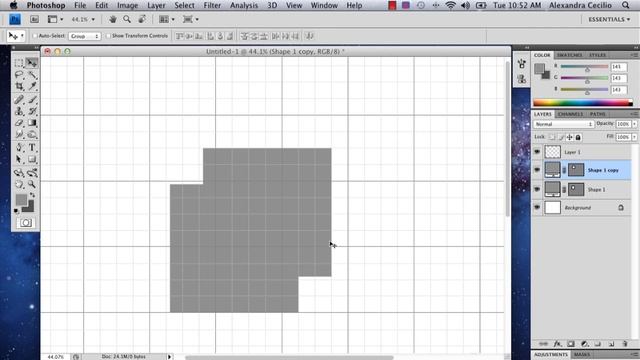Select the 3D Orbit camera tool
Screen dimensions: 640x360
[32, 173]
